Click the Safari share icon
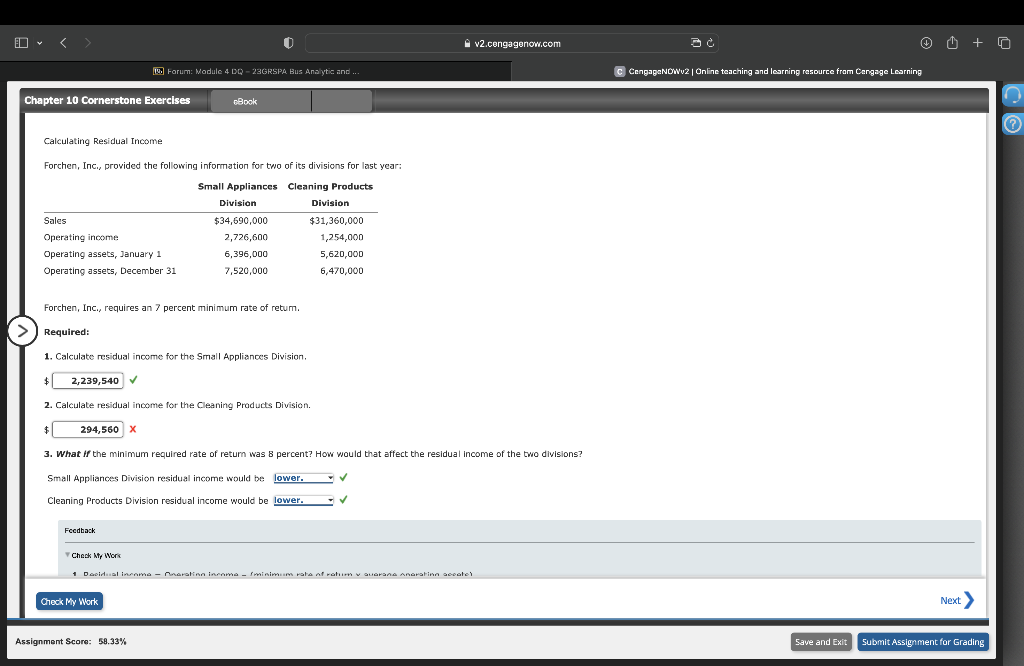 pos(950,43)
